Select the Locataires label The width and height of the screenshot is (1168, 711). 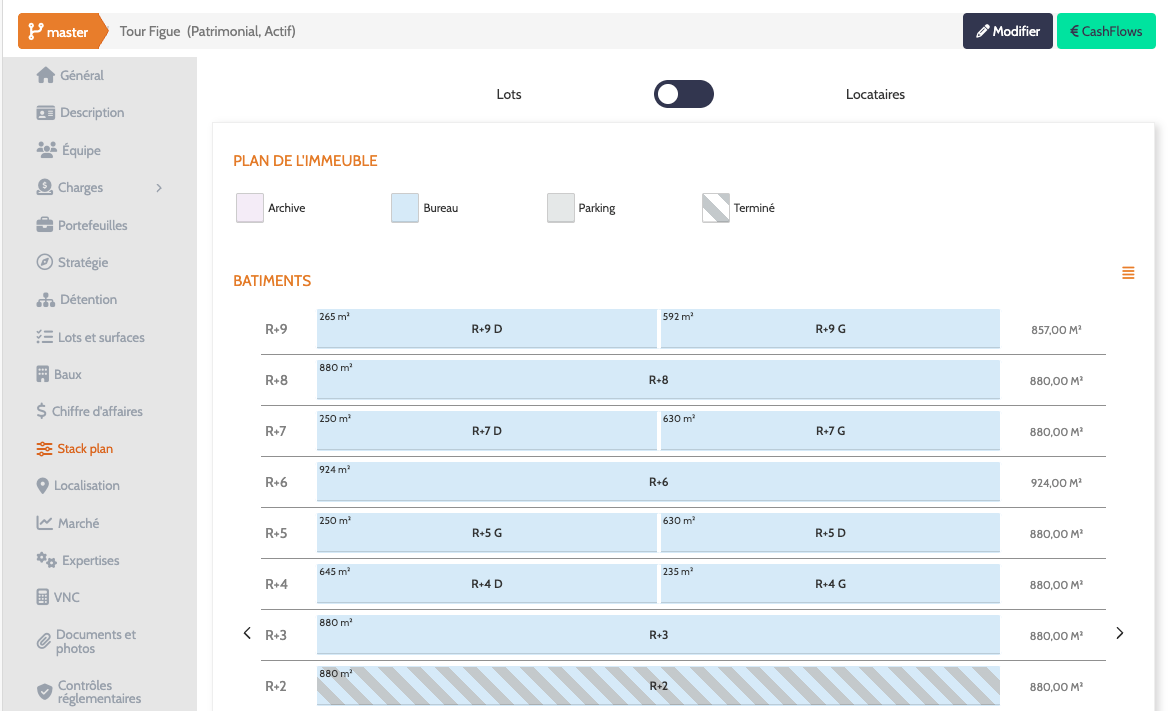875,95
